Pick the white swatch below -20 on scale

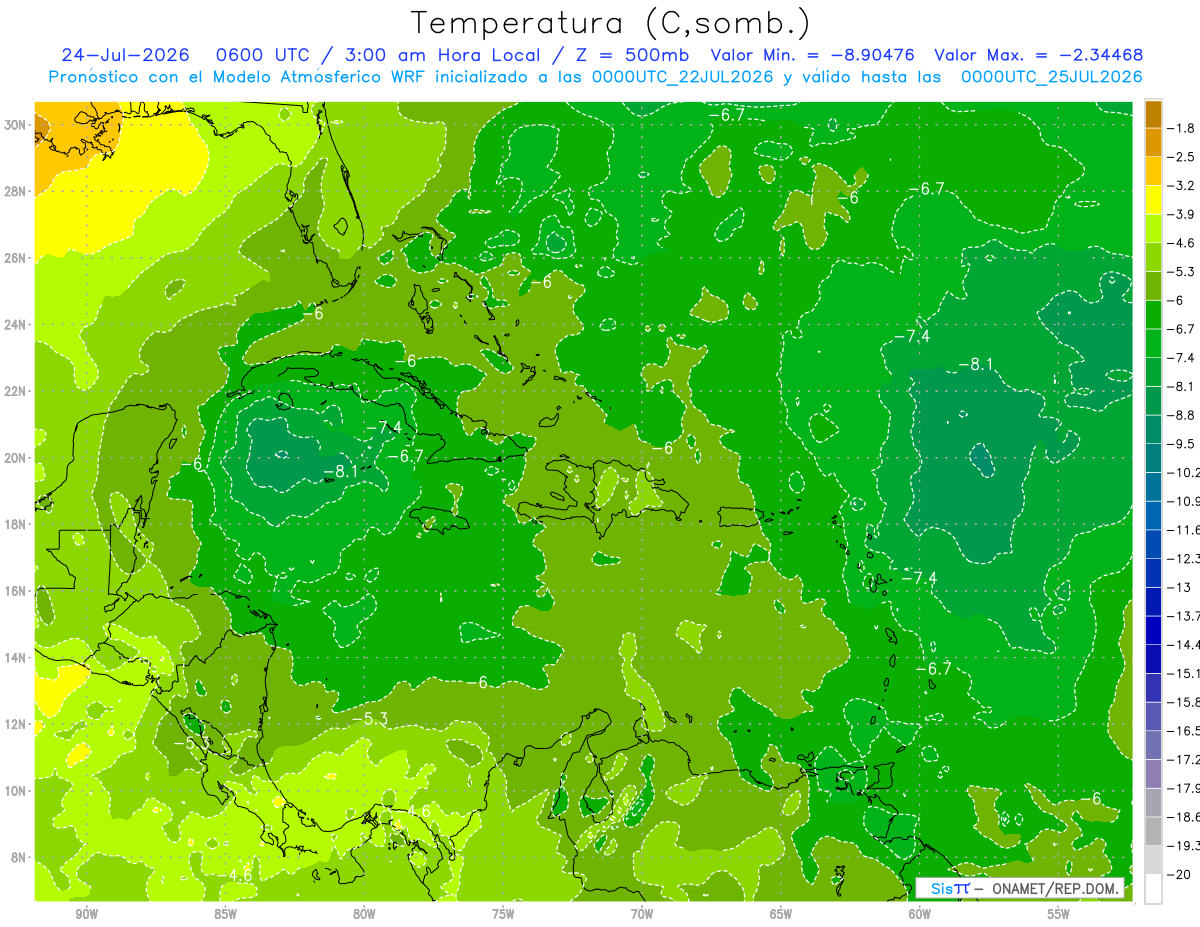[1153, 889]
